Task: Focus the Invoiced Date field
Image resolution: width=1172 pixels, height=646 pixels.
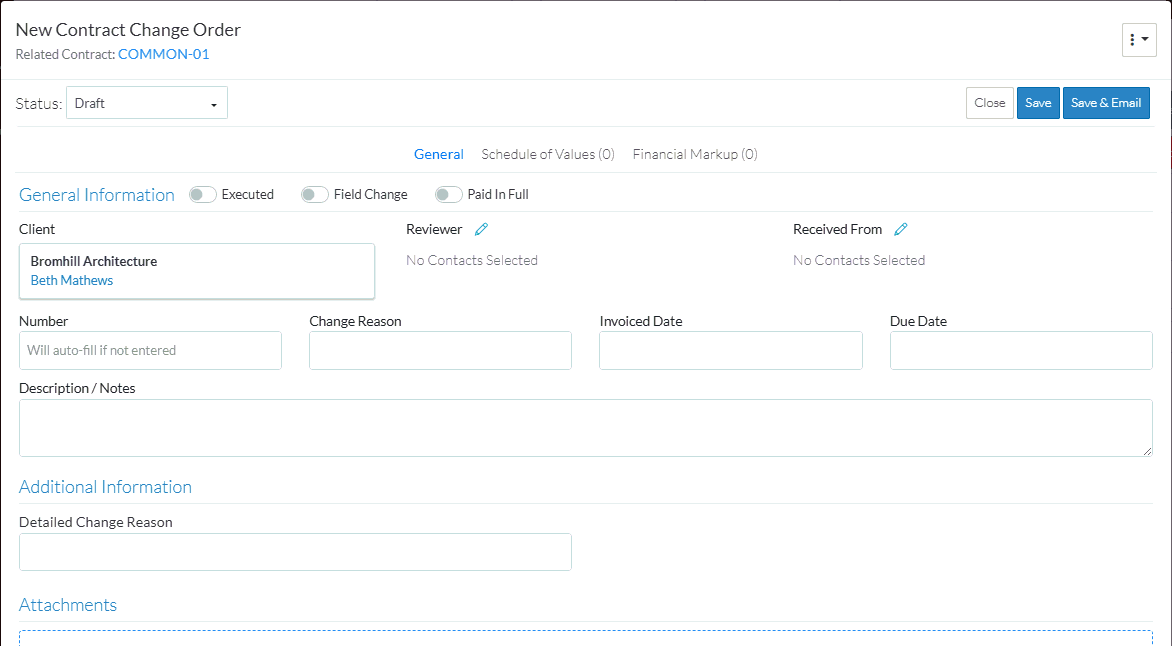Action: click(x=730, y=351)
